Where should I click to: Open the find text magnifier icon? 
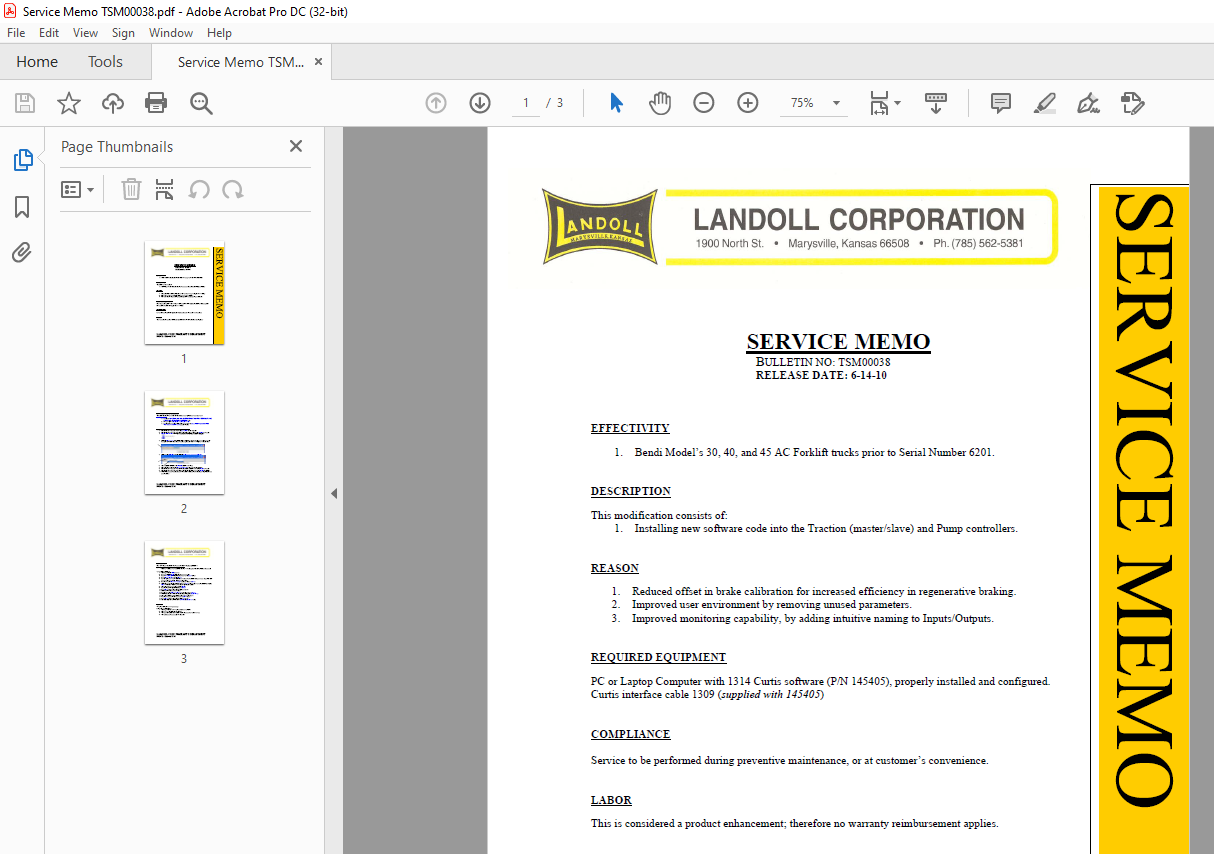202,103
